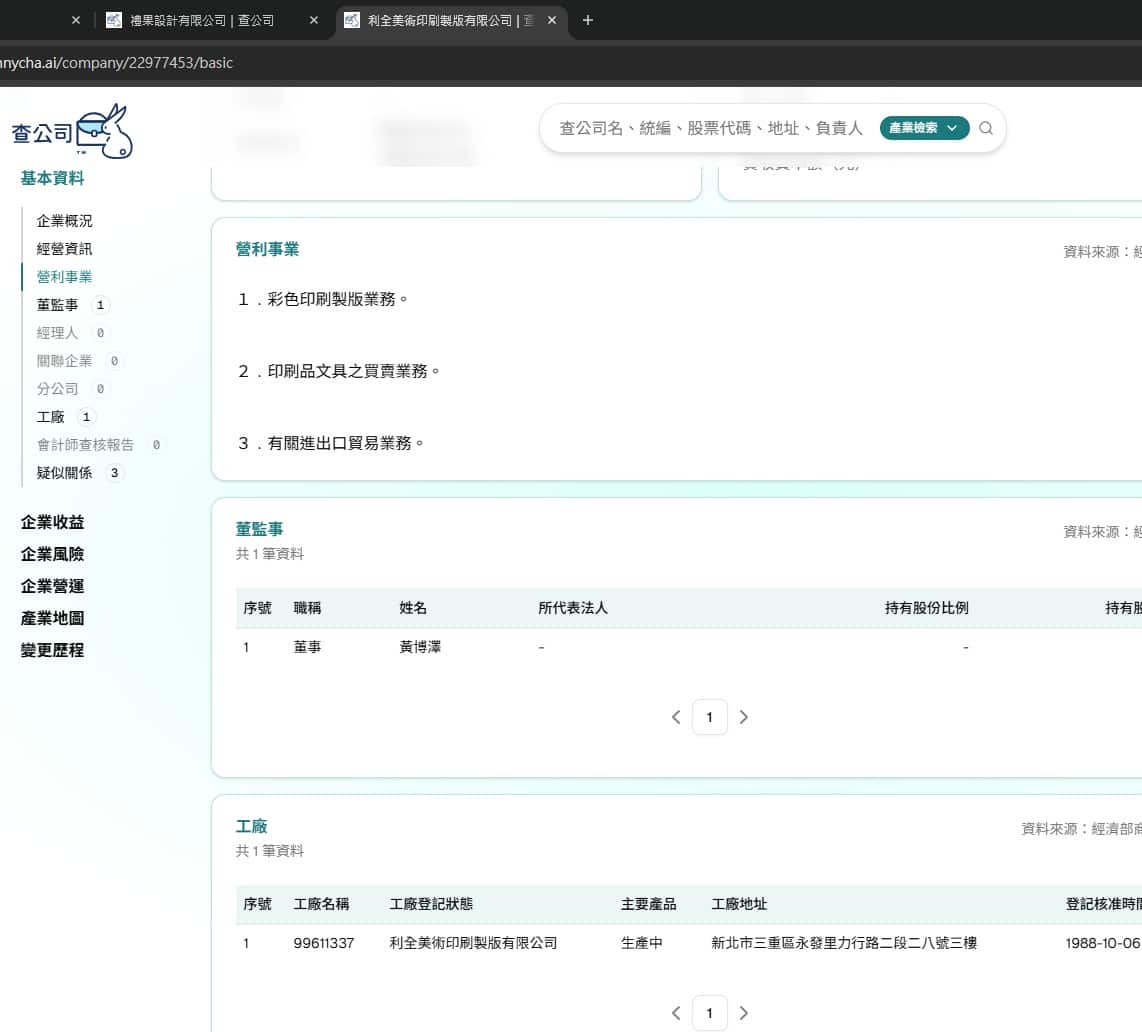Focus the company search input field
Viewport: 1142px width, 1032px height.
tap(711, 128)
